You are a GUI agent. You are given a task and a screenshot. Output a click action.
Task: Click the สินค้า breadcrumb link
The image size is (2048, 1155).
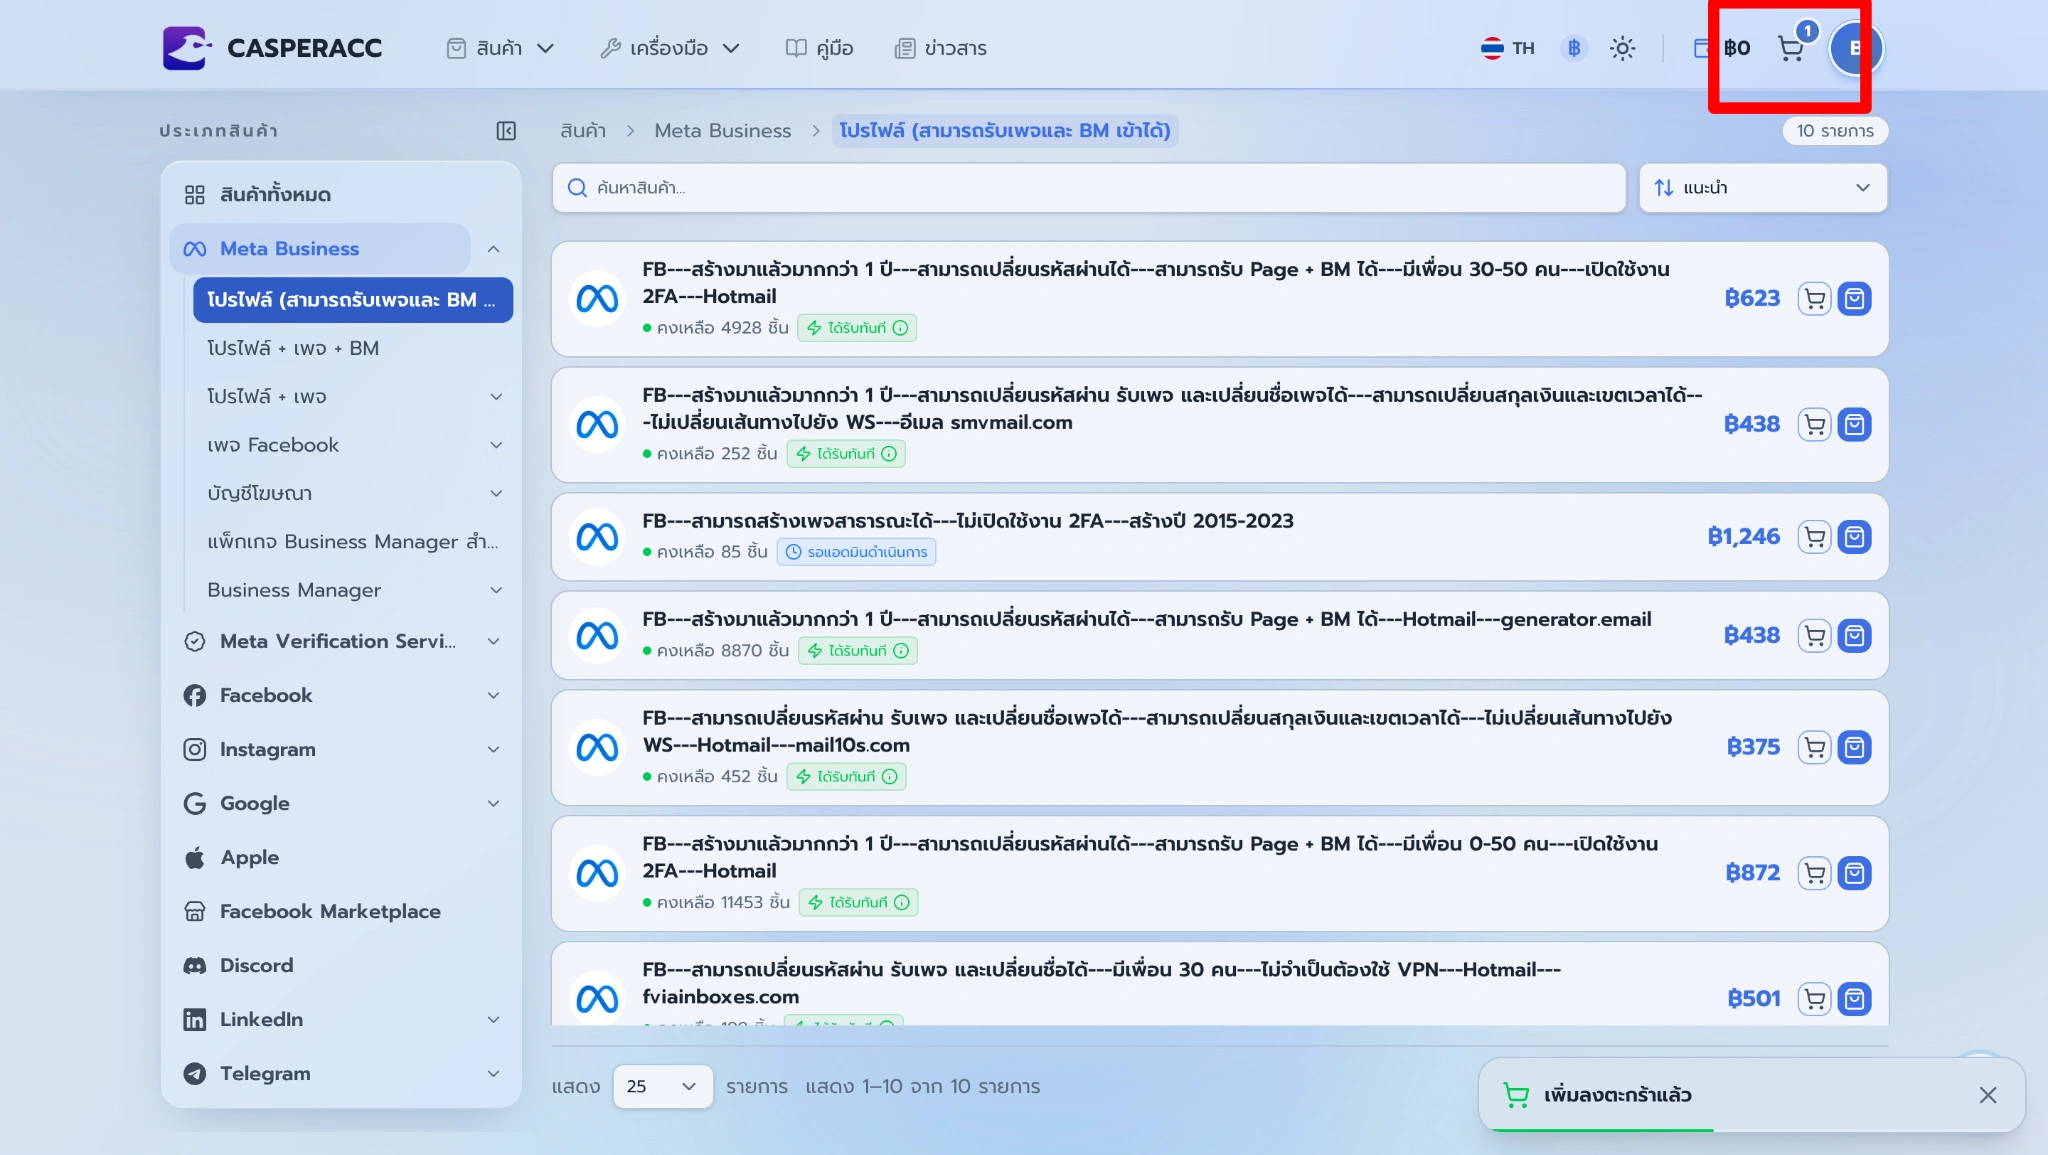583,131
